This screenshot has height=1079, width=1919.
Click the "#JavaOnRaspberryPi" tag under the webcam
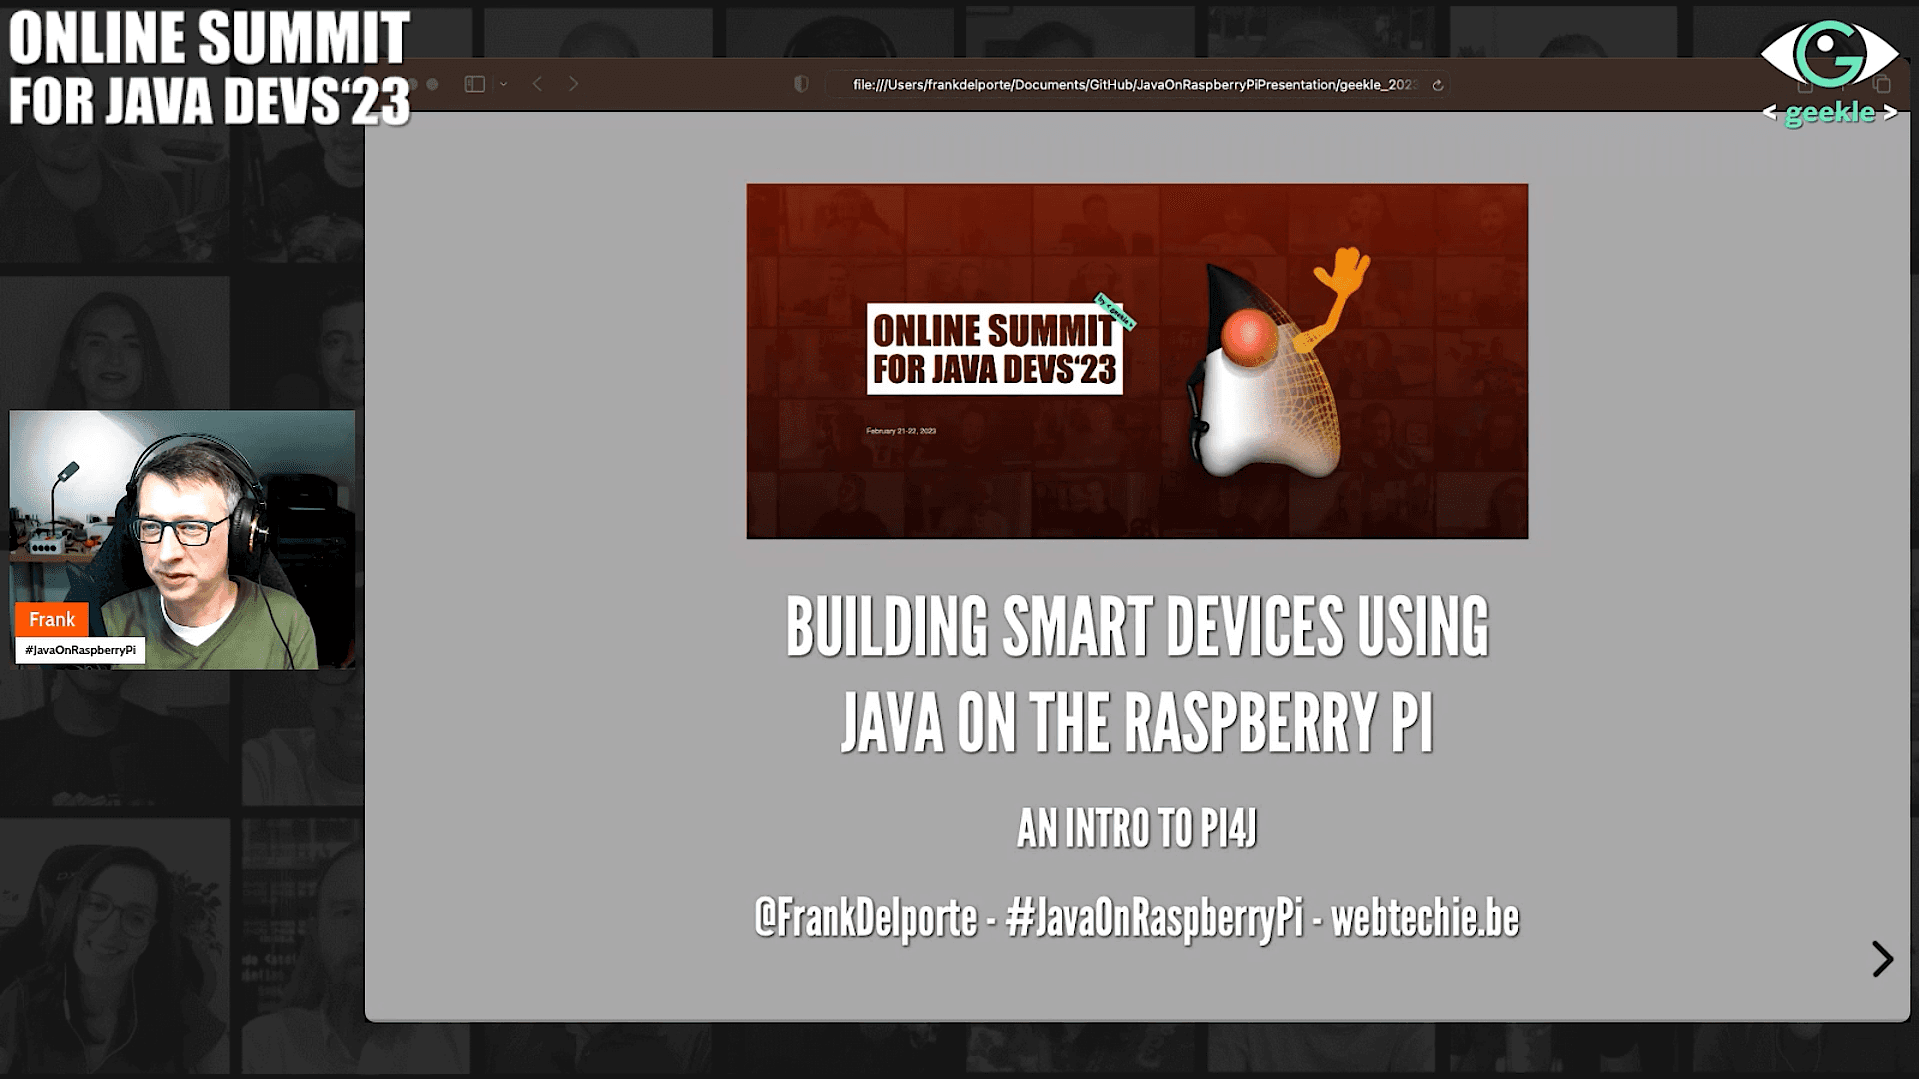coord(80,650)
